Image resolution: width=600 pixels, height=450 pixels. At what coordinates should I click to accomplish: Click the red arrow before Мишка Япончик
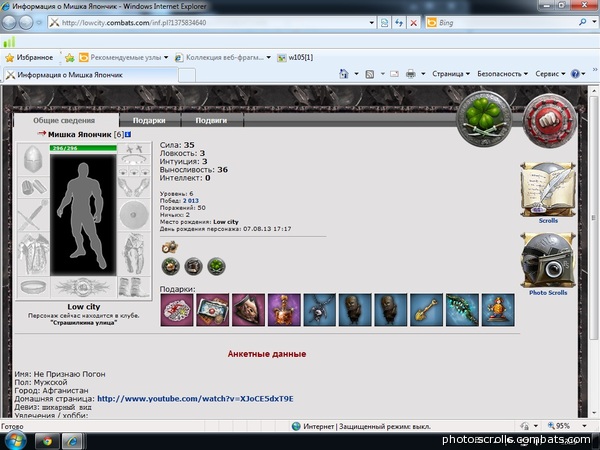[42, 134]
